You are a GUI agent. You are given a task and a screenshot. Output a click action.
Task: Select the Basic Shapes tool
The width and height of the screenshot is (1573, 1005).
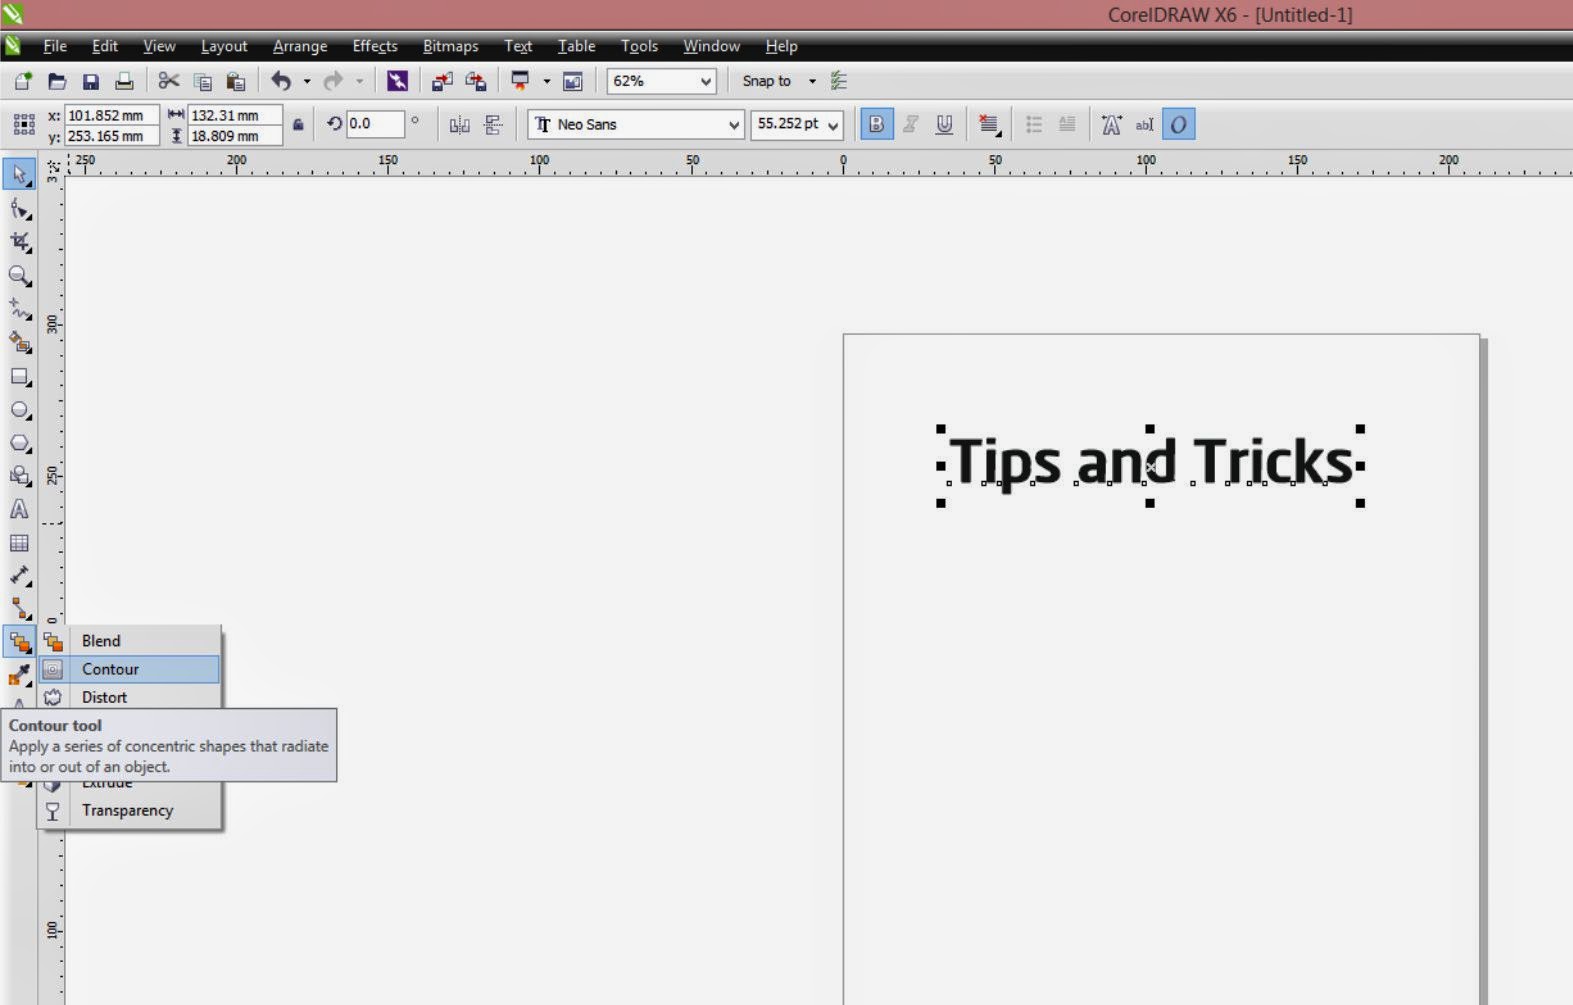[x=19, y=476]
